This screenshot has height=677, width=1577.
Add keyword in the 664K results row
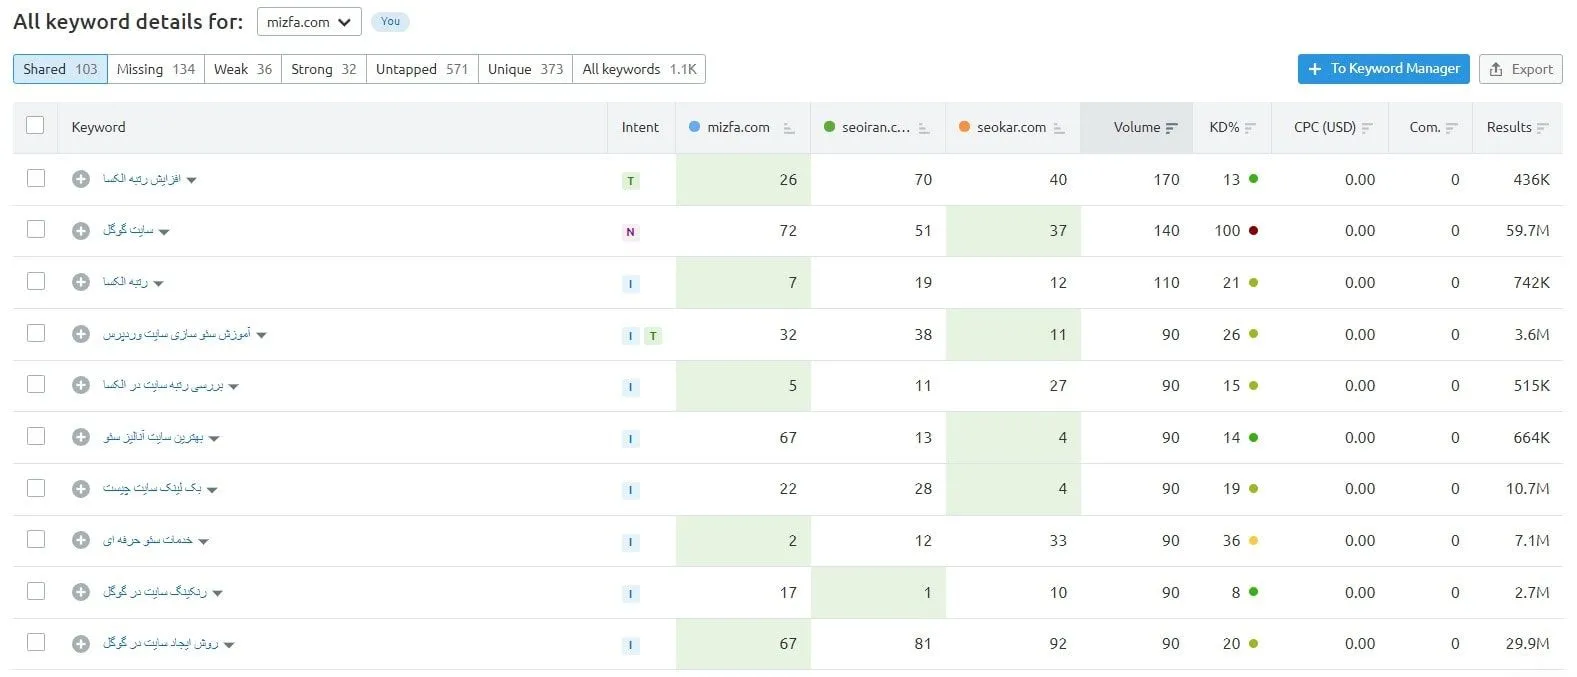pyautogui.click(x=81, y=437)
